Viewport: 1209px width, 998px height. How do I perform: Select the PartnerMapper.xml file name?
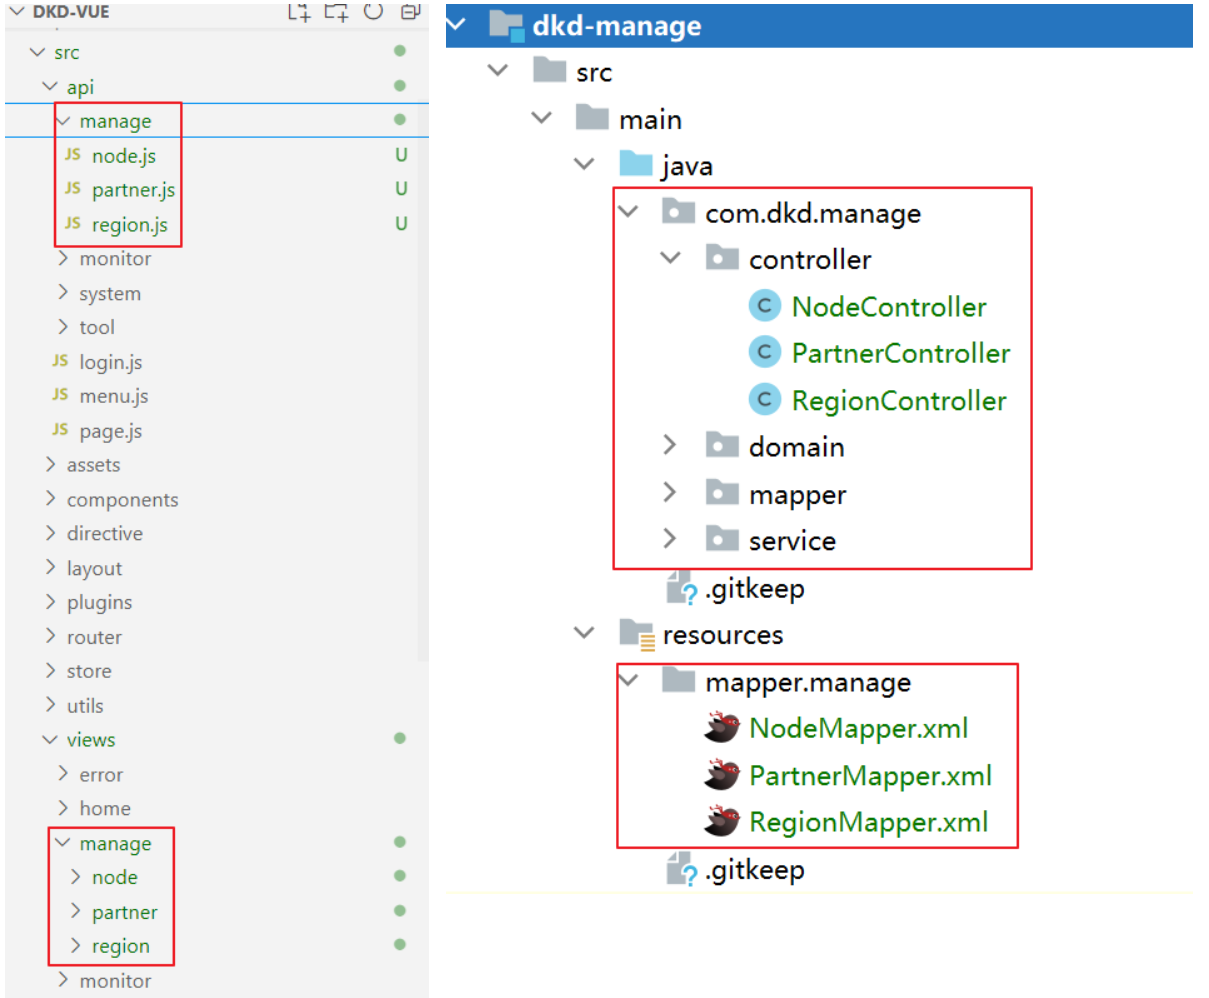871,775
